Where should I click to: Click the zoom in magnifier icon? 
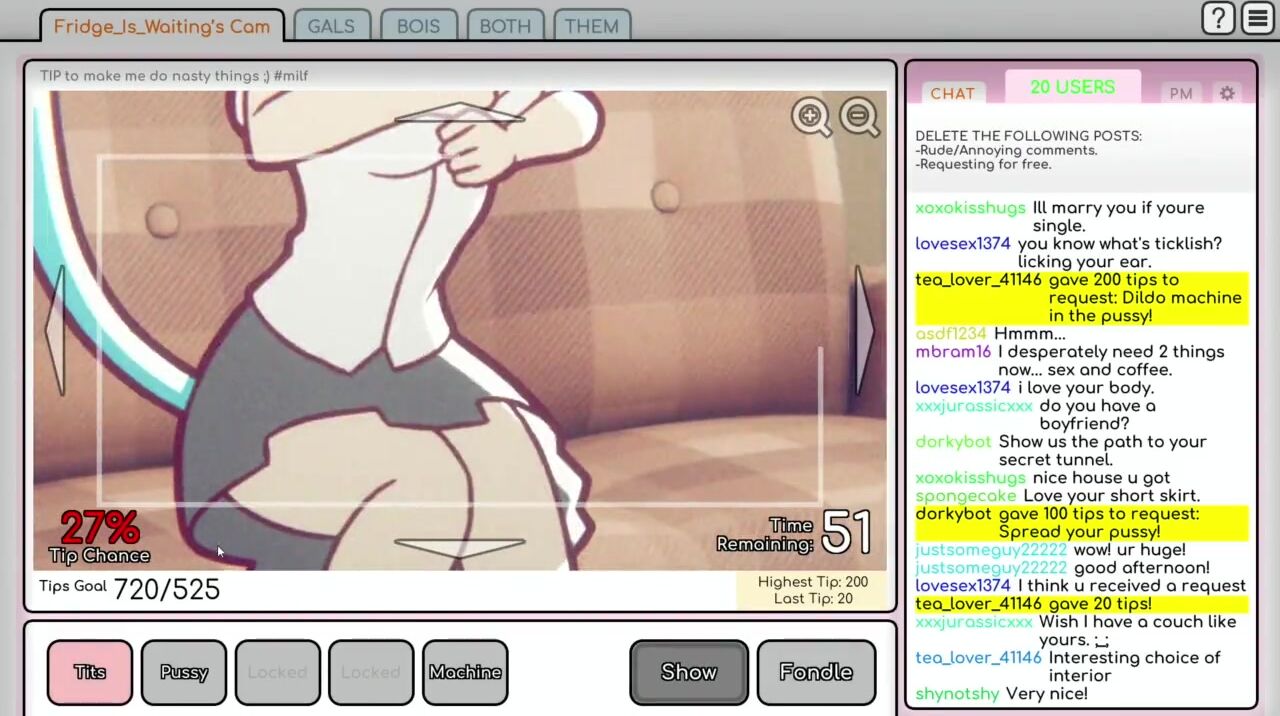pyautogui.click(x=810, y=117)
